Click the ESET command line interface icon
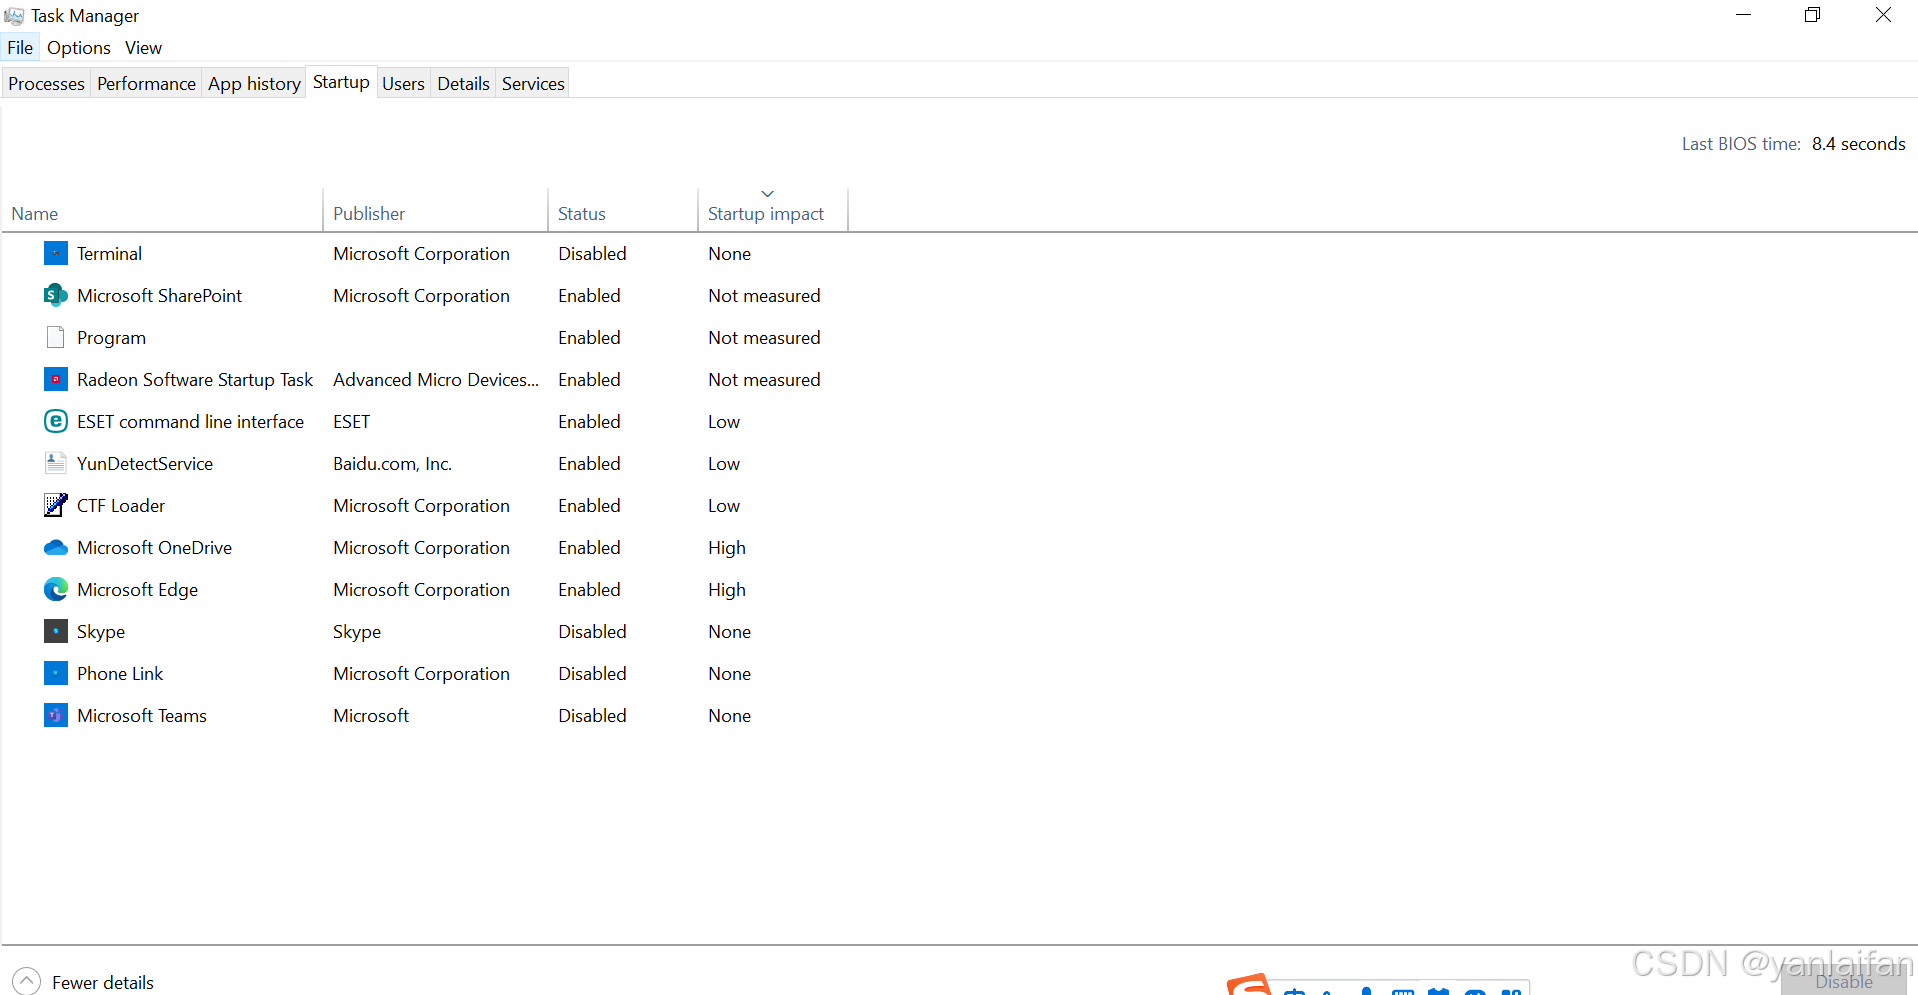Viewport: 1918px width, 995px height. pos(56,422)
